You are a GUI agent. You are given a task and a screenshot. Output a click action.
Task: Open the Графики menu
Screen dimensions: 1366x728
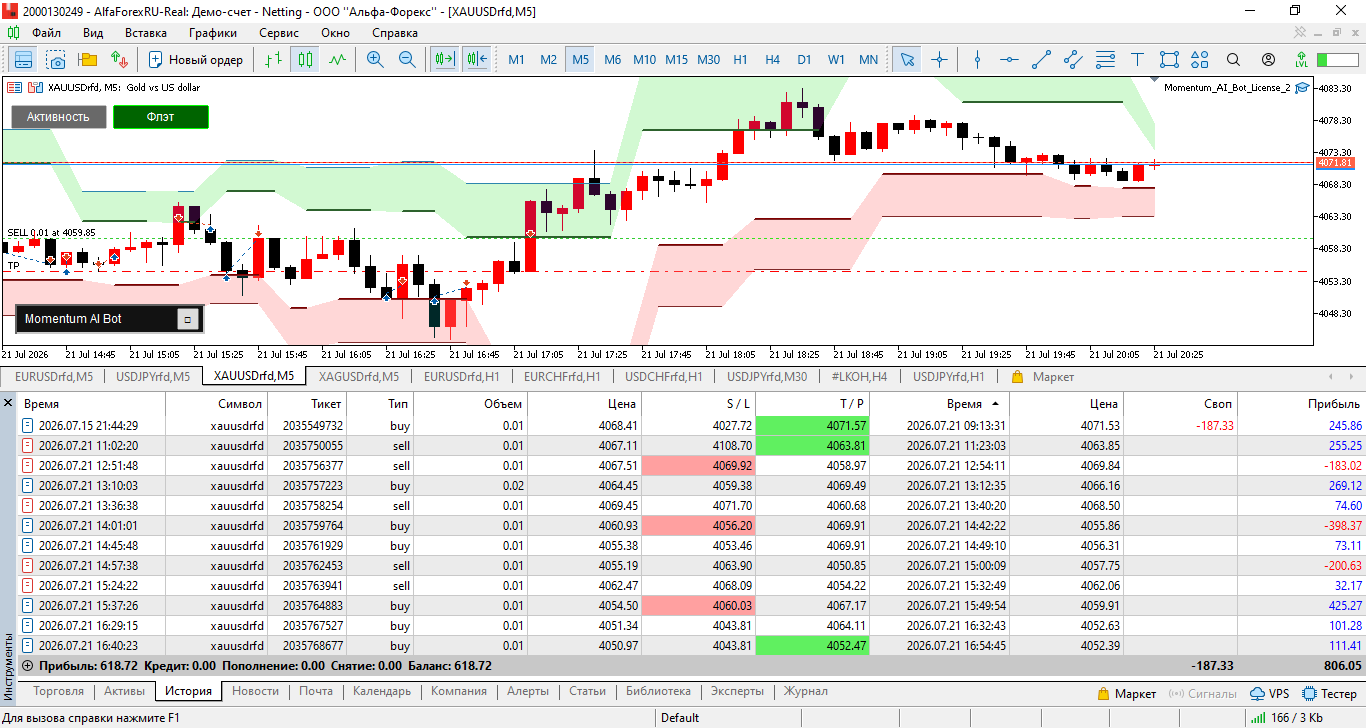(212, 33)
